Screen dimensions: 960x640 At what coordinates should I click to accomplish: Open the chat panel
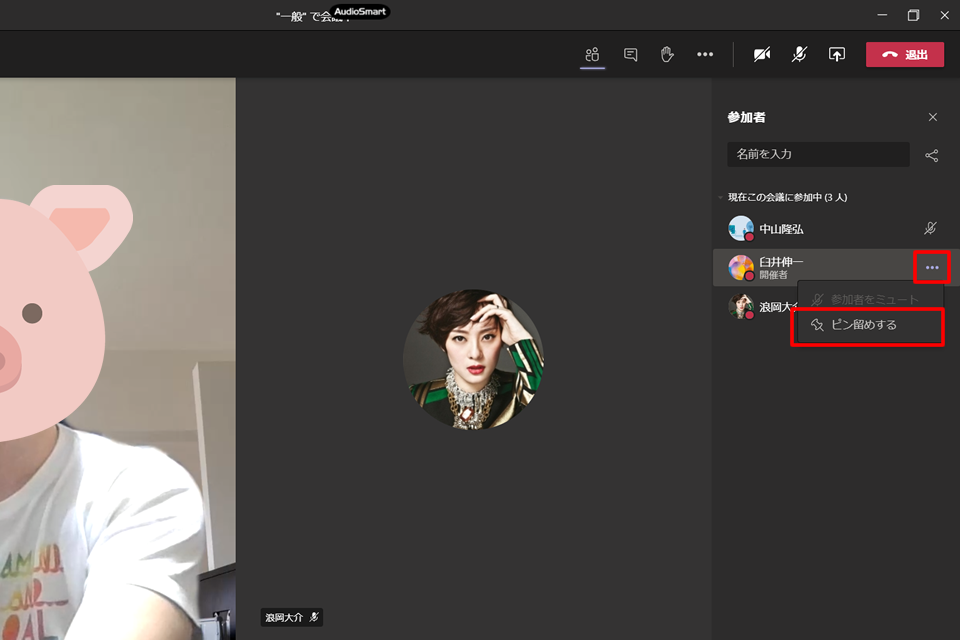[630, 54]
